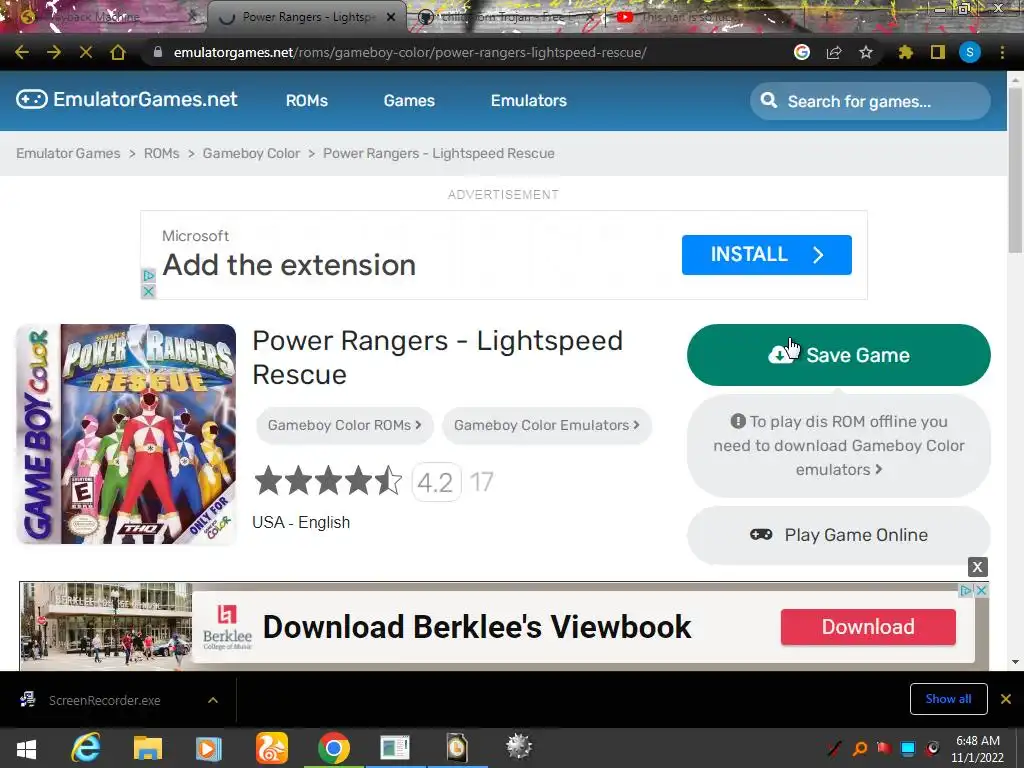Go forward using the browser forward arrow
Image resolution: width=1024 pixels, height=768 pixels.
[x=54, y=52]
